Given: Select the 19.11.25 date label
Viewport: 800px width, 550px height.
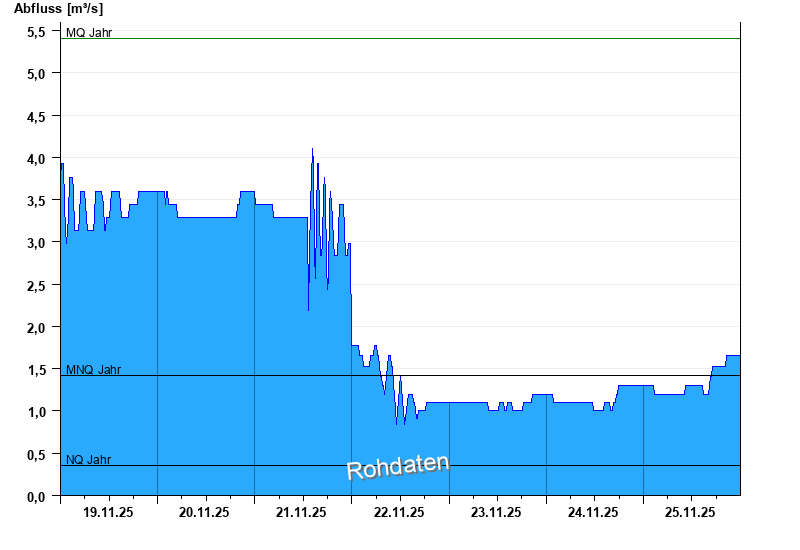Looking at the screenshot, I should point(108,512).
